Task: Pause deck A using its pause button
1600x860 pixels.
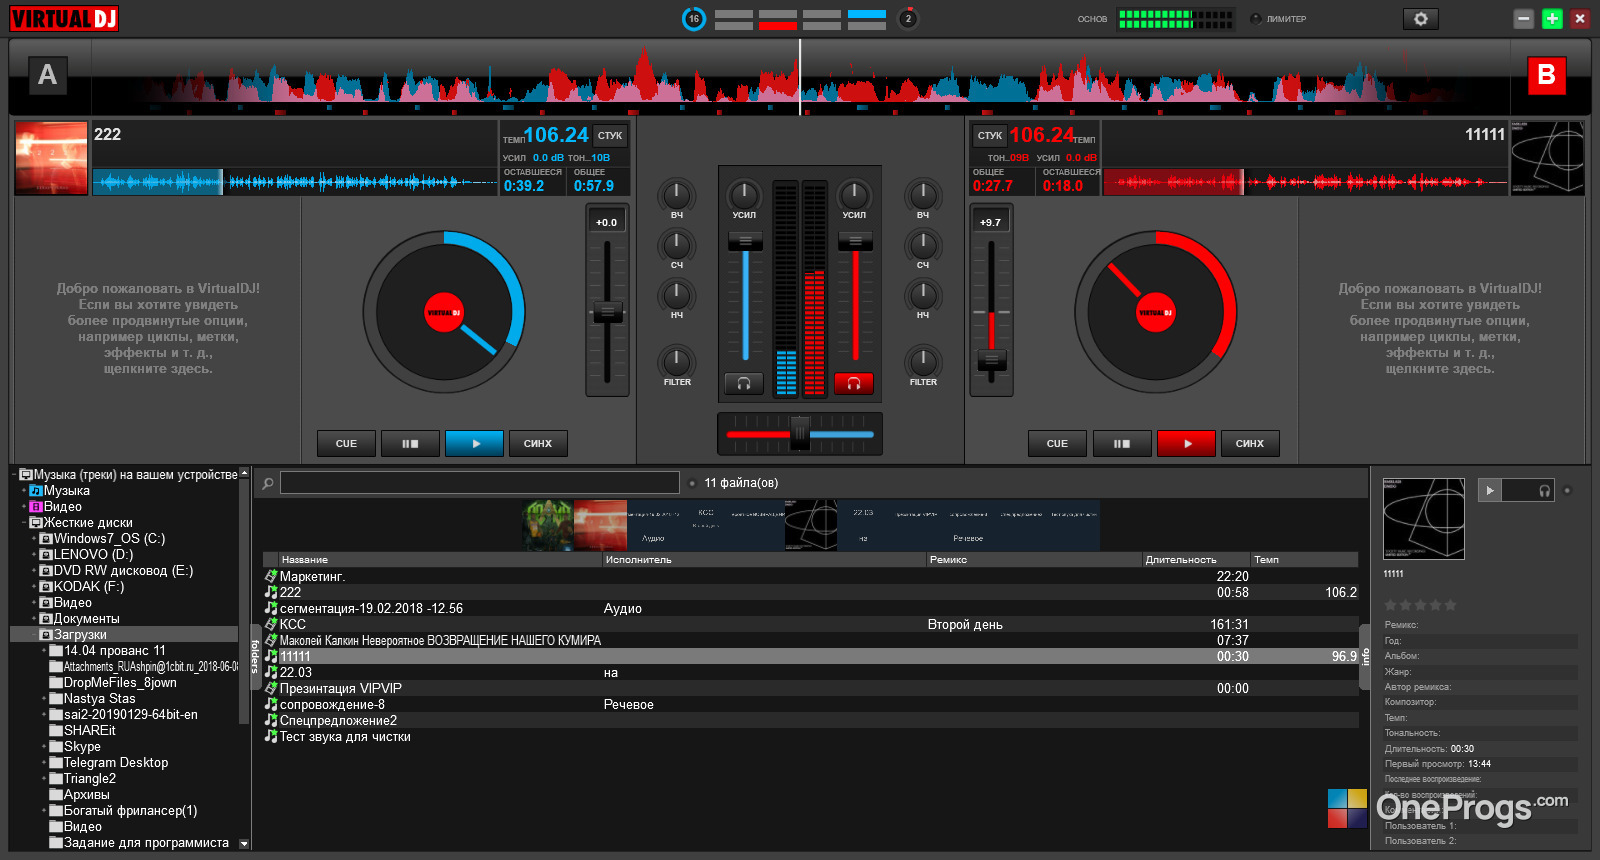Action: [x=410, y=443]
